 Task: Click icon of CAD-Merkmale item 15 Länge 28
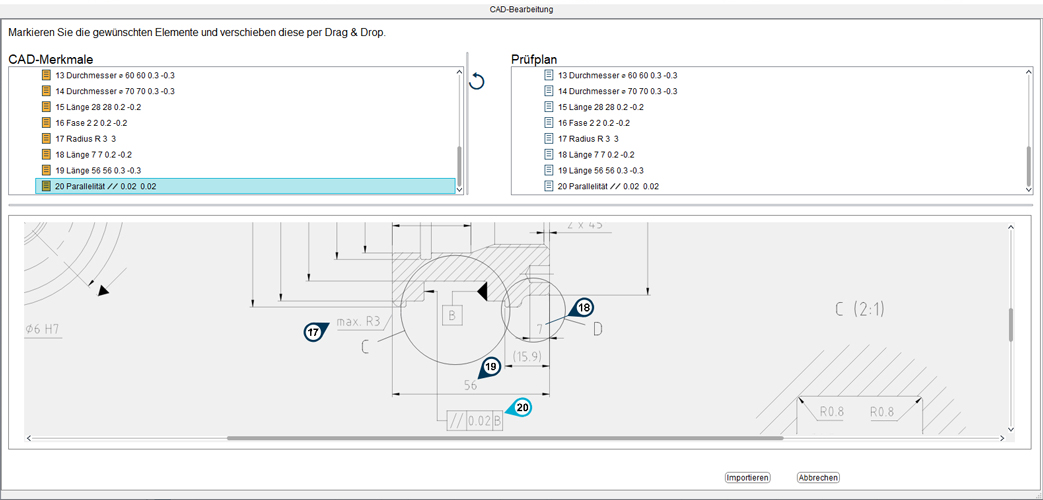[x=46, y=107]
